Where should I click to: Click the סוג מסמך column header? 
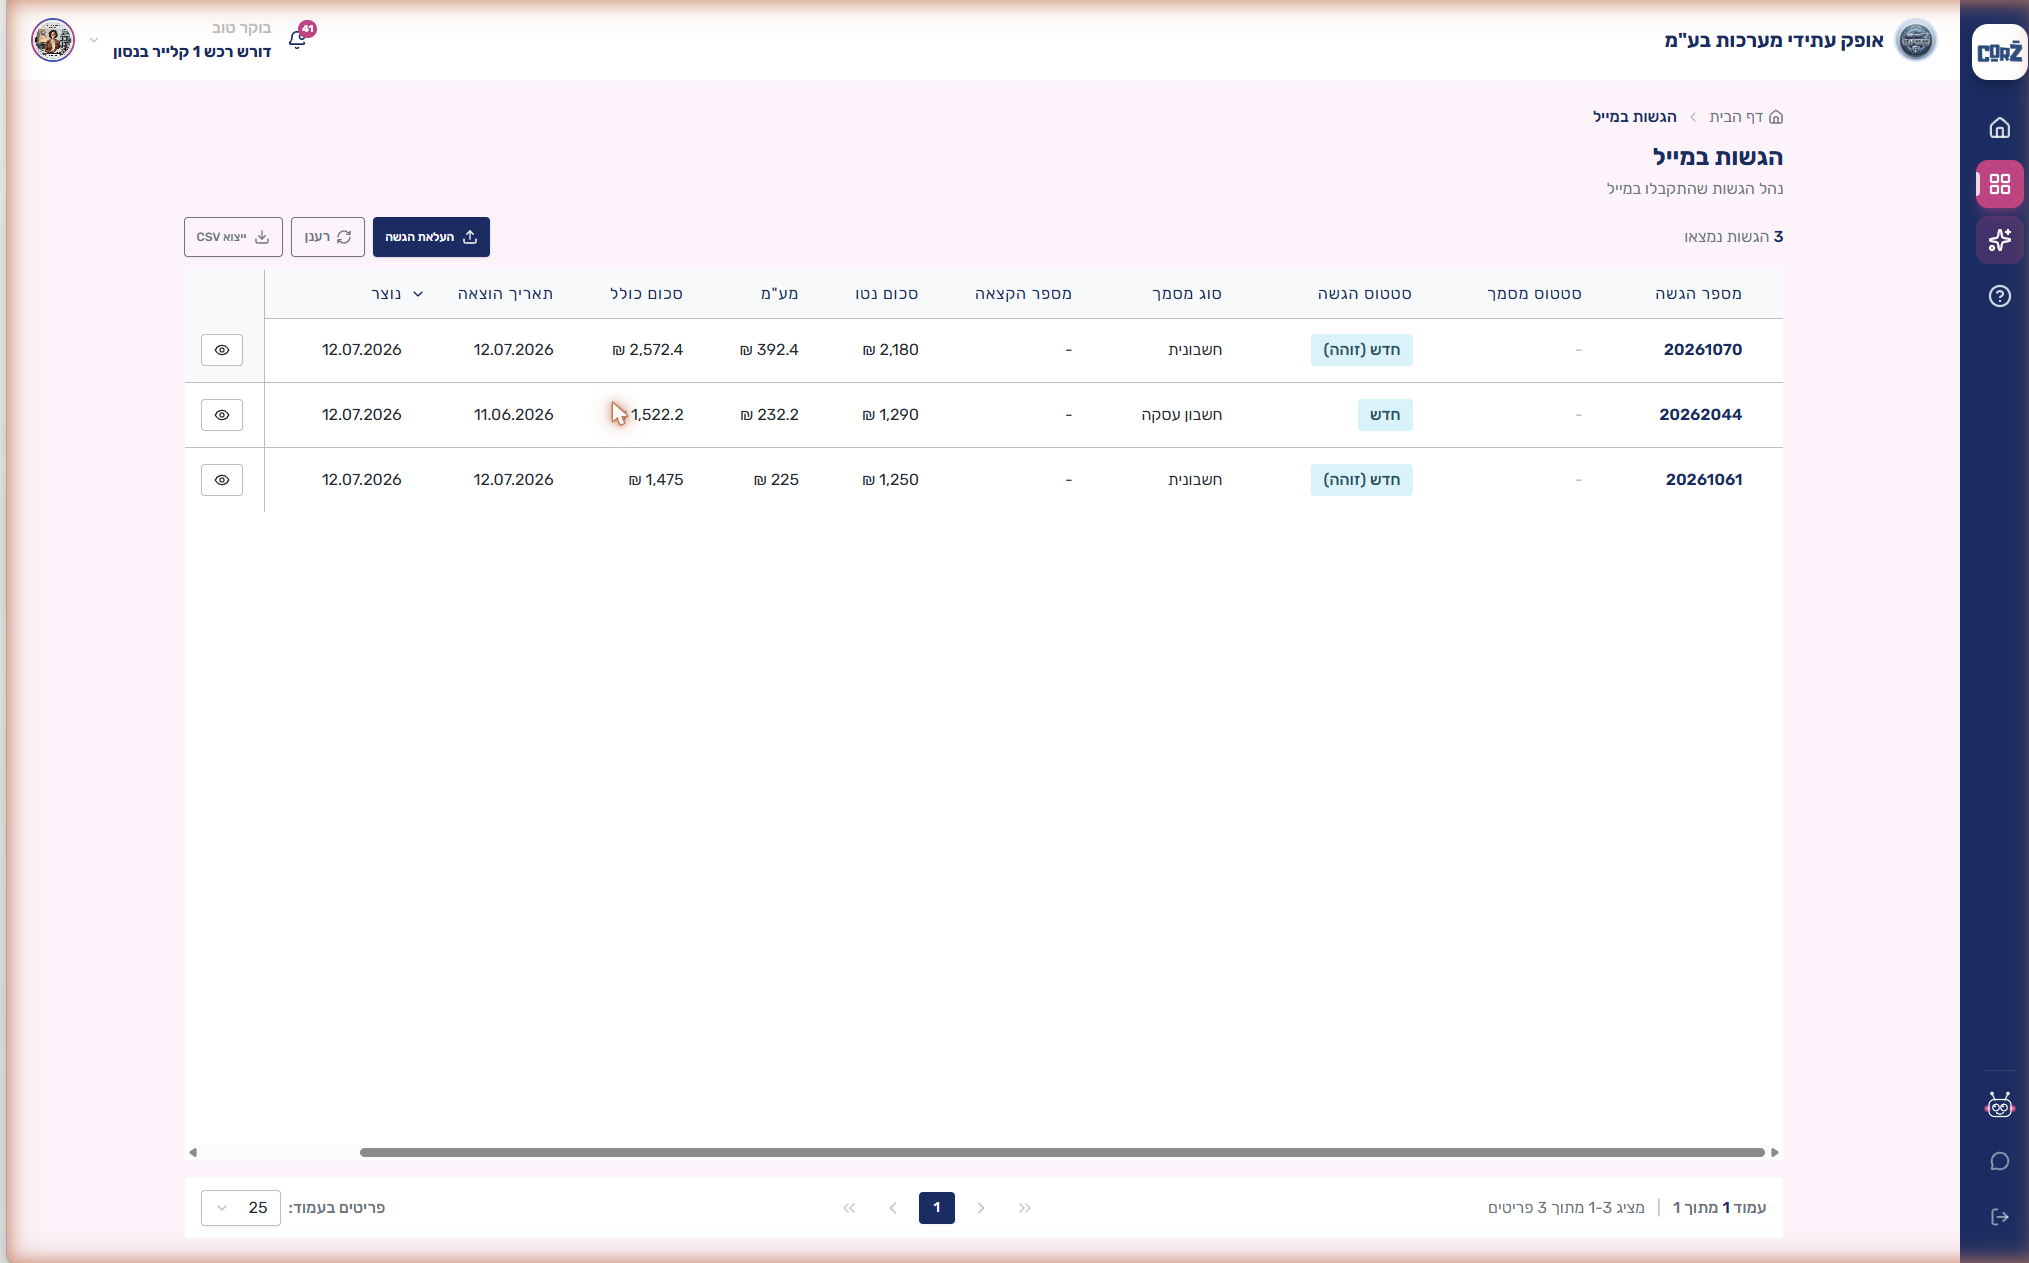pyautogui.click(x=1186, y=294)
